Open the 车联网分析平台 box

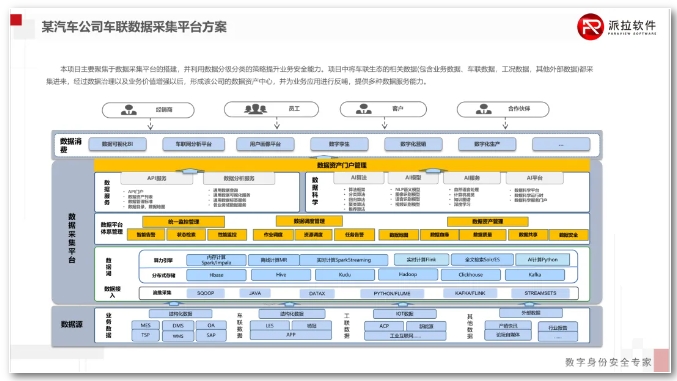tap(193, 144)
